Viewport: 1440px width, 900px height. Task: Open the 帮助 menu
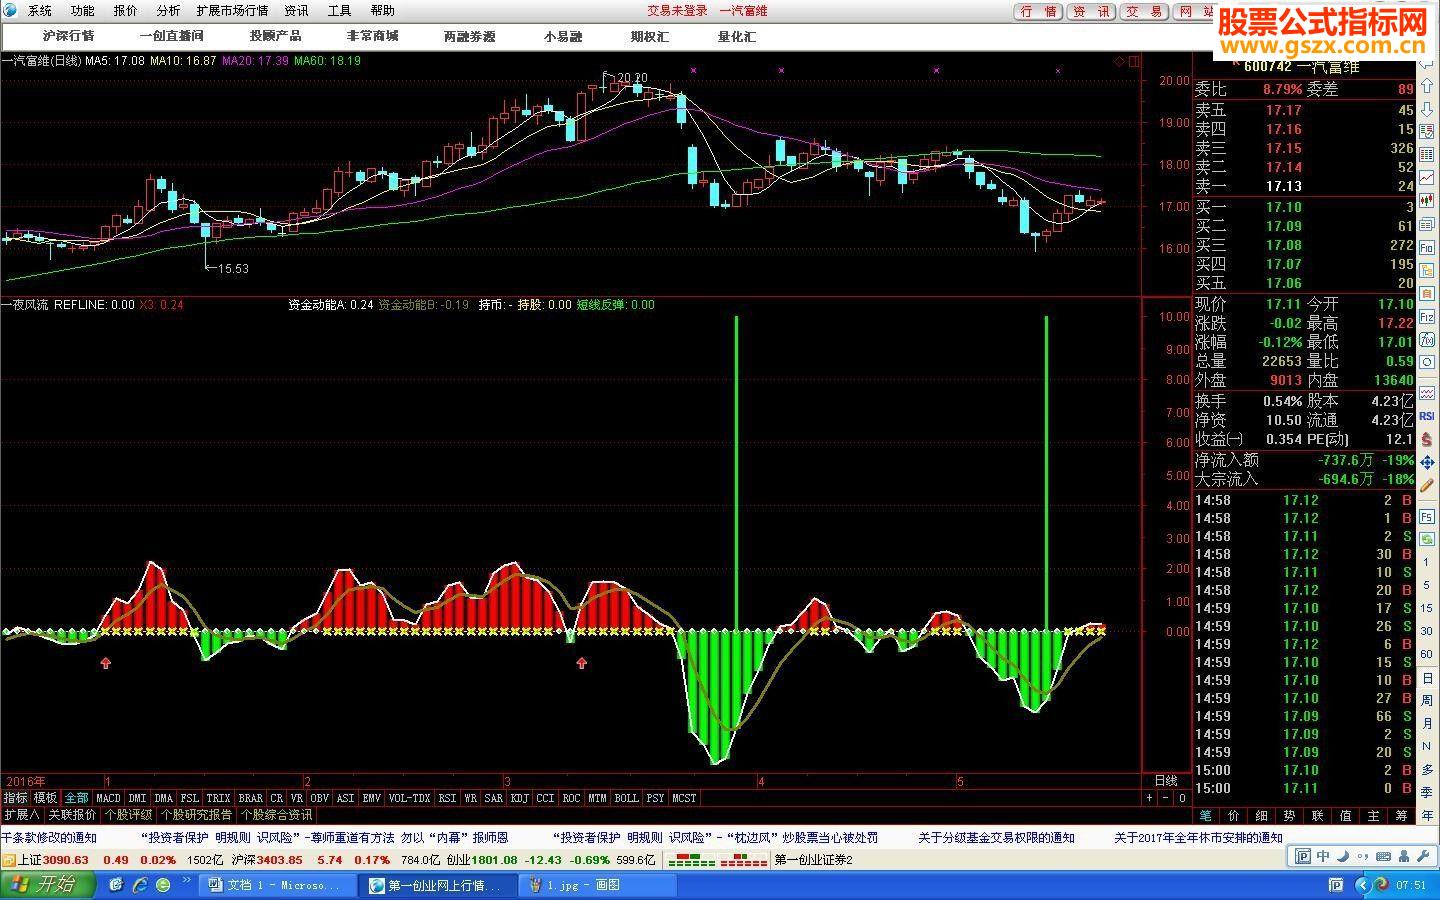[x=382, y=11]
